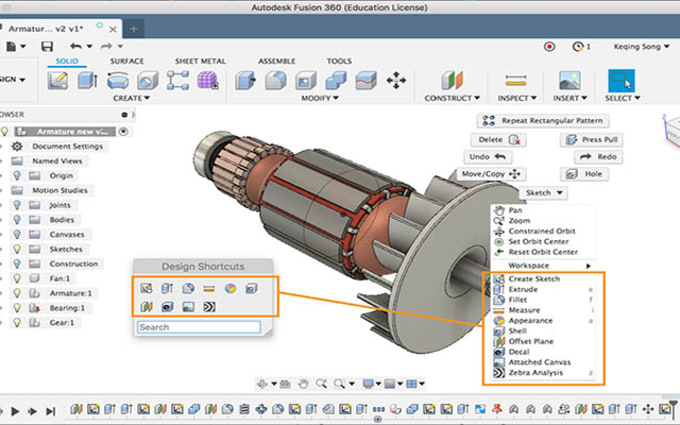Click the record button in the top bar
This screenshot has height=425, width=680.
pyautogui.click(x=549, y=46)
